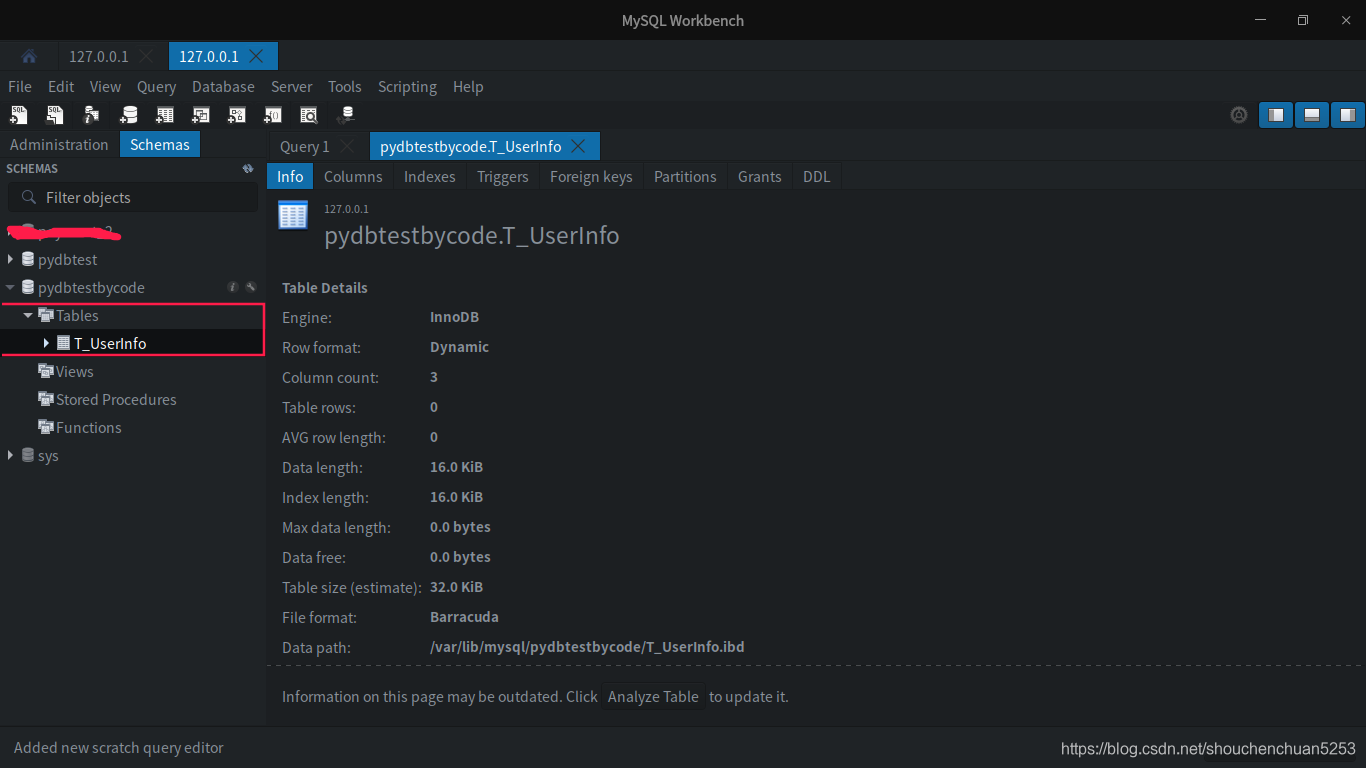Refresh the schemas list icon
The width and height of the screenshot is (1366, 768).
[x=248, y=169]
